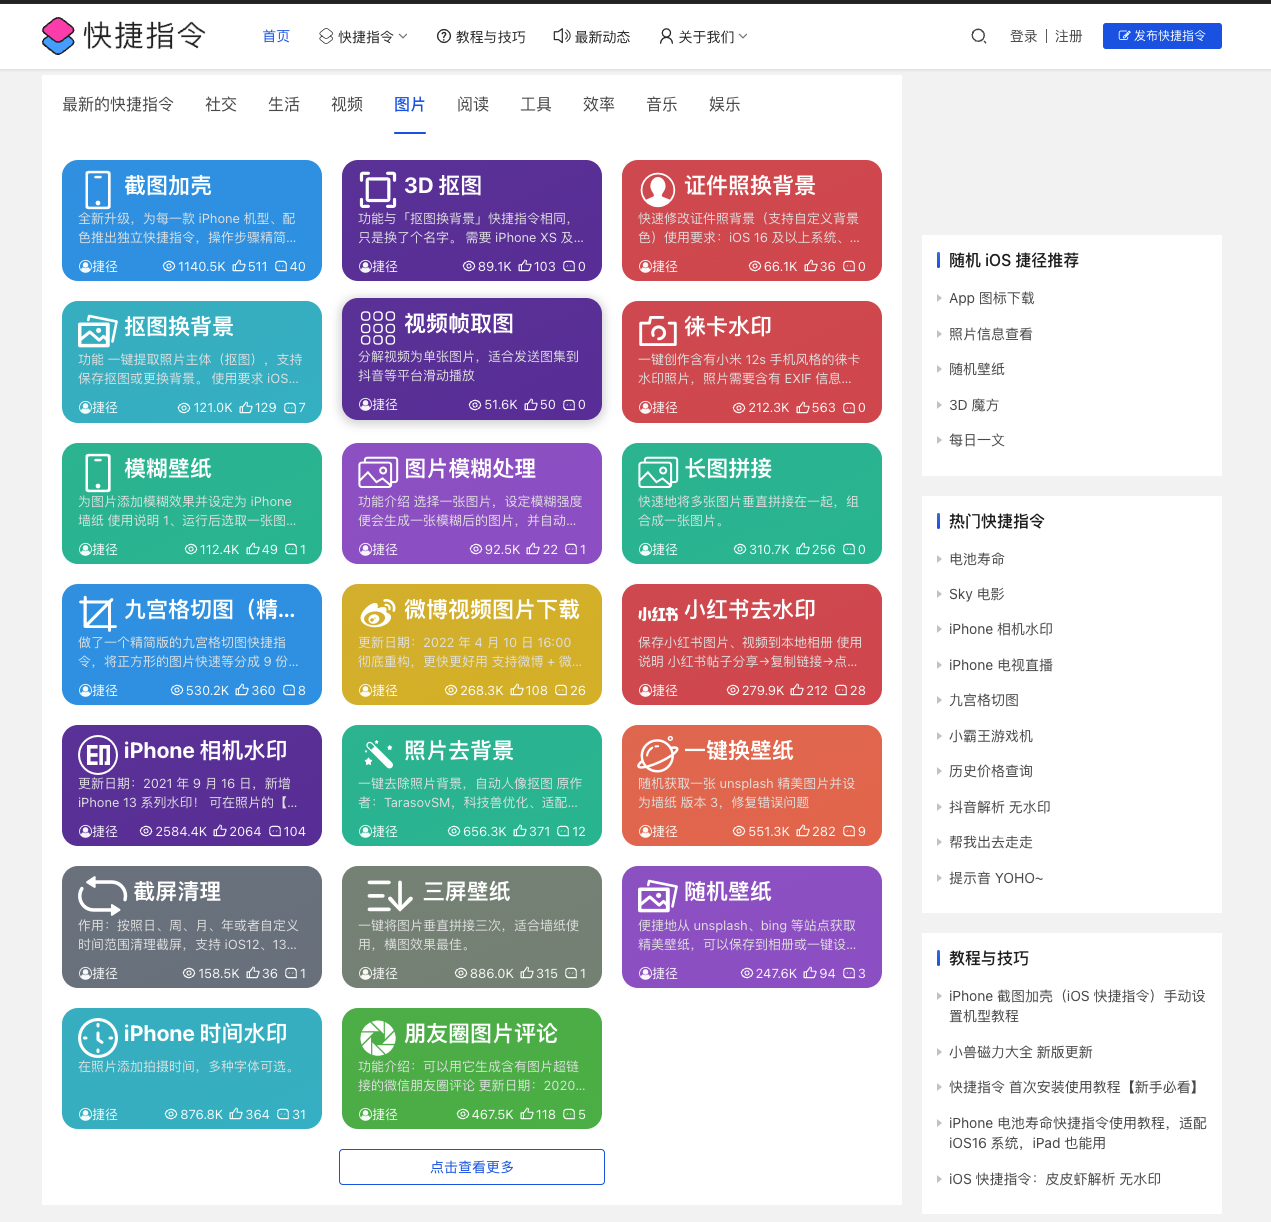Image resolution: width=1271 pixels, height=1222 pixels.
Task: Open the 登录 login link
Action: point(1023,36)
